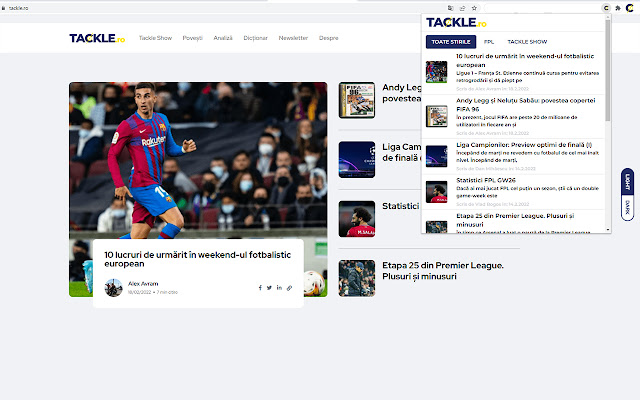
Task: Share article on LinkedIn icon
Action: click(x=279, y=288)
